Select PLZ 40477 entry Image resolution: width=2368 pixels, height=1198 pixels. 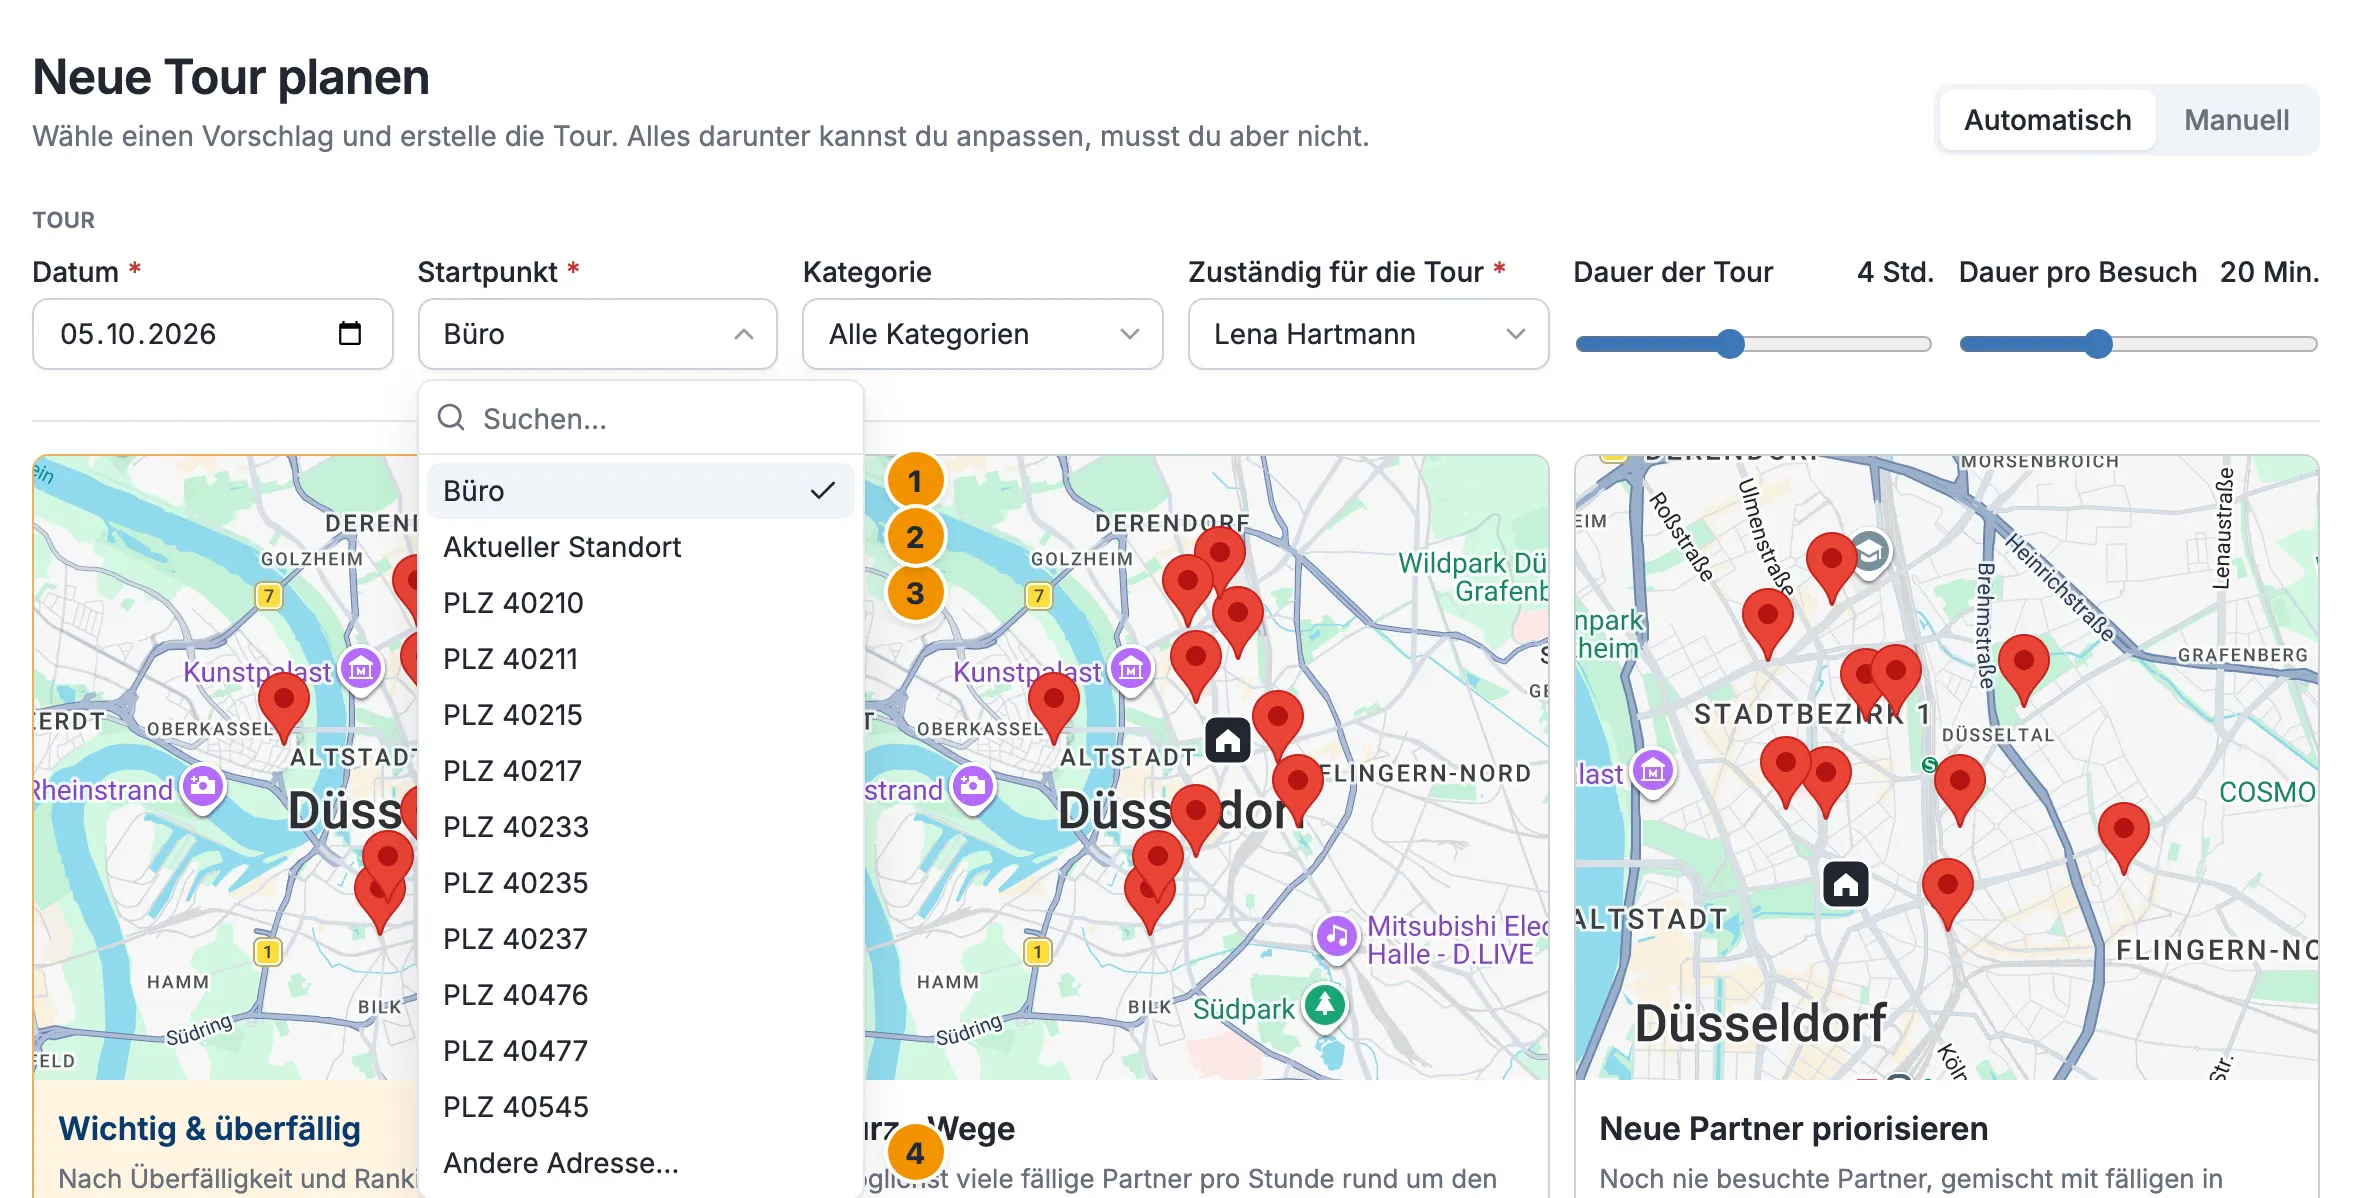[640, 1051]
